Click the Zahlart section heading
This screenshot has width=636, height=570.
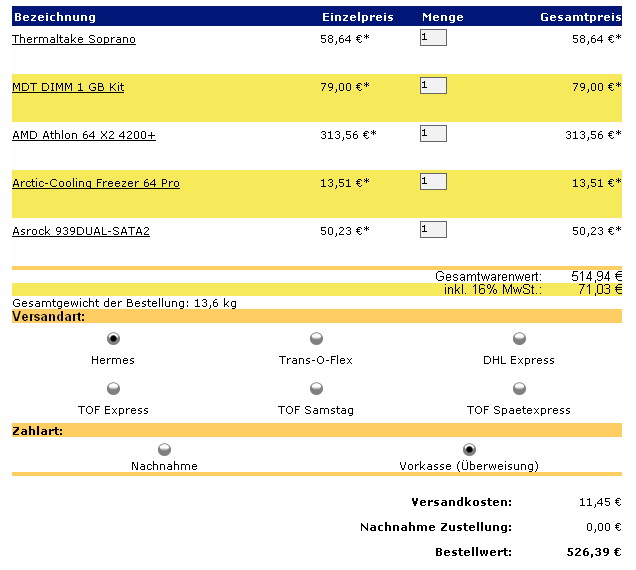38,431
